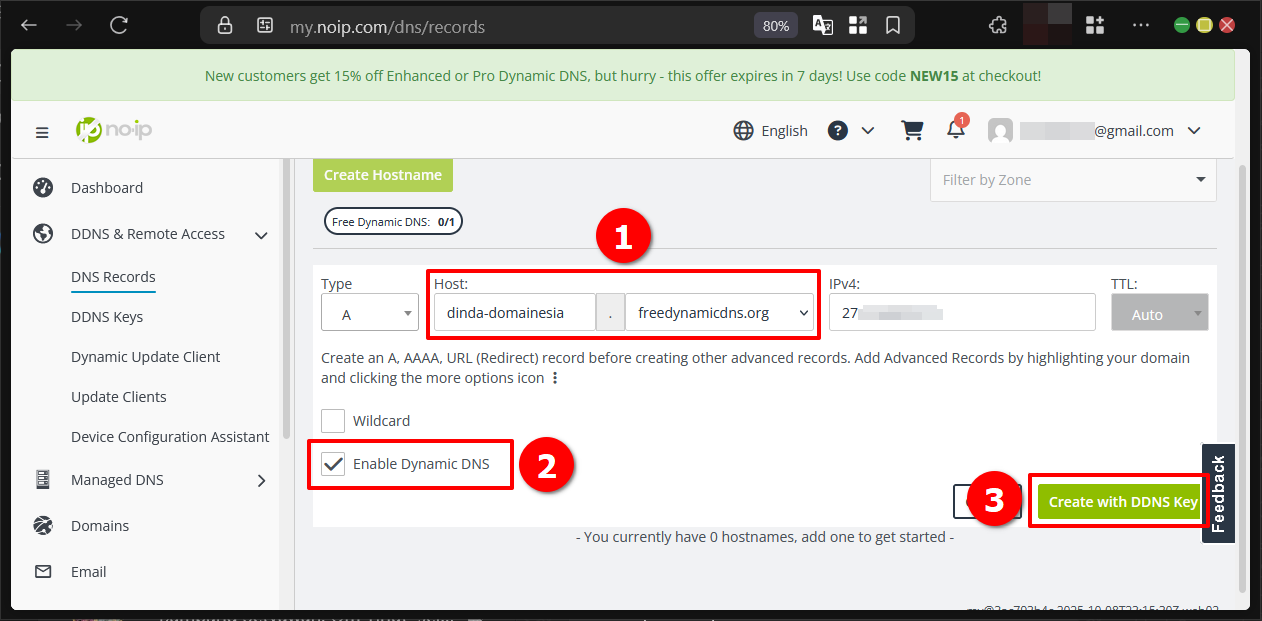Viewport: 1262px width, 621px height.
Task: Open the Filter by Zone dropdown
Action: [x=1072, y=180]
